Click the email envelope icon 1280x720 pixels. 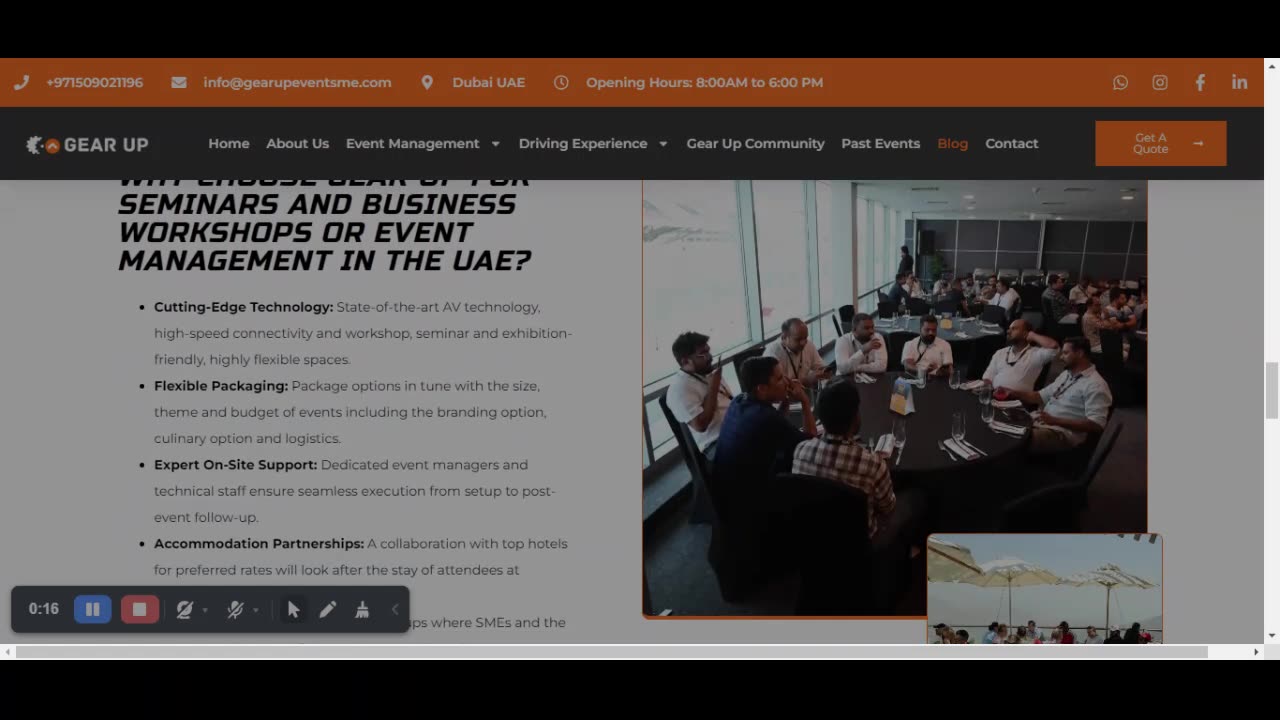click(179, 83)
